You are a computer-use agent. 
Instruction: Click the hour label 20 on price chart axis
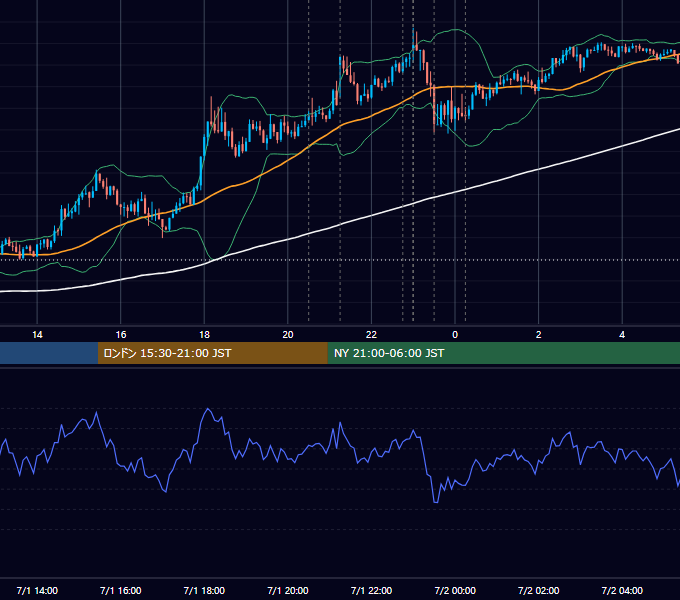click(288, 335)
